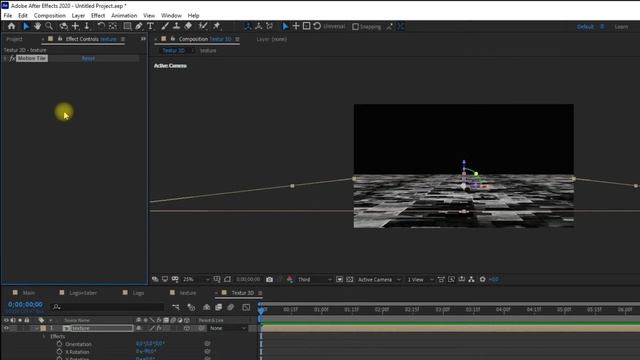Select the Roto Brush tool
The width and height of the screenshot is (640, 360).
(x=202, y=26)
